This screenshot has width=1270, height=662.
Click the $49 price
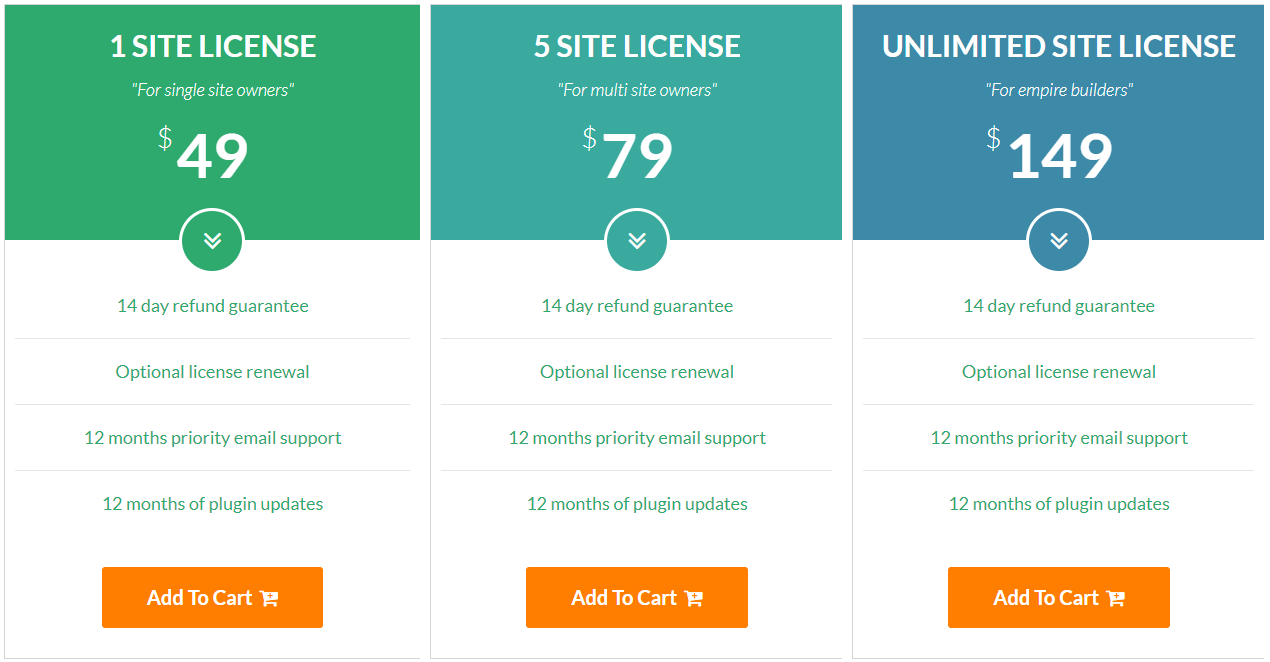205,155
